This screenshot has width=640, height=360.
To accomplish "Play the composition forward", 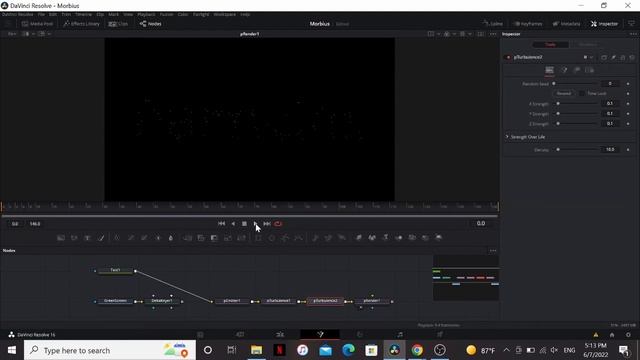I will tap(256, 224).
